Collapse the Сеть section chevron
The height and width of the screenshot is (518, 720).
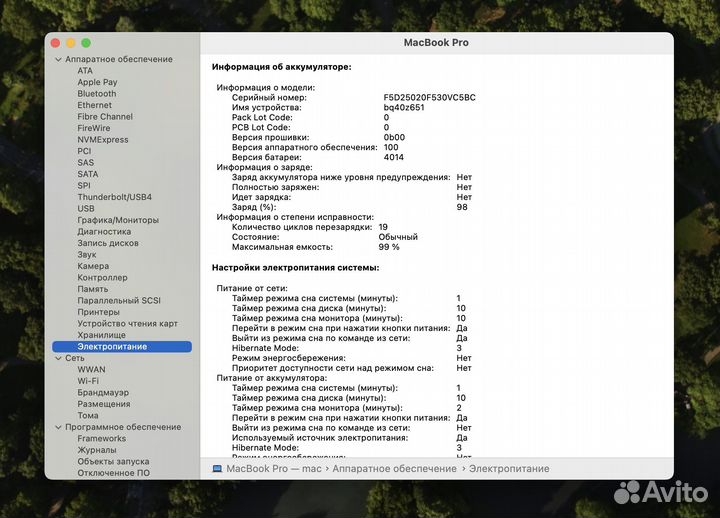(x=58, y=358)
